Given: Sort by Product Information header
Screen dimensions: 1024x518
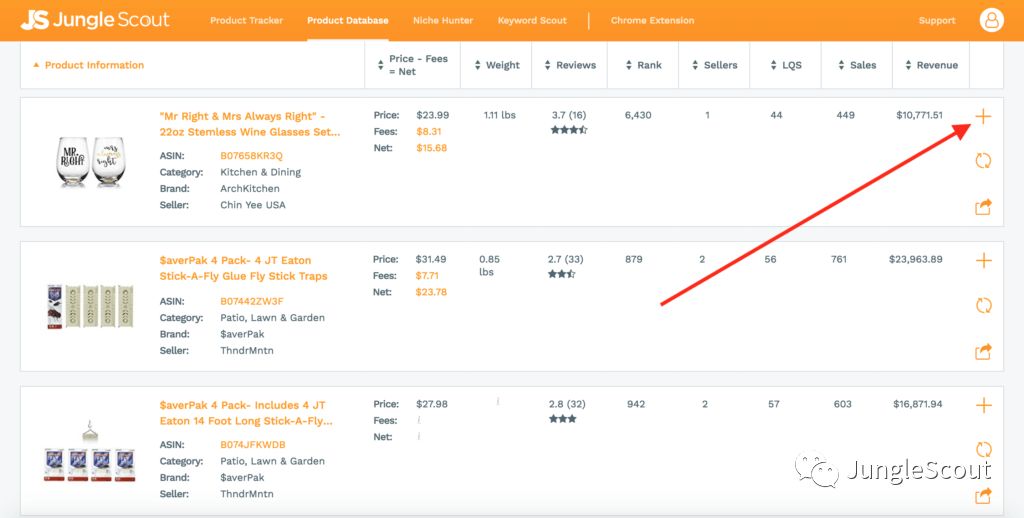Looking at the screenshot, I should pos(88,65).
